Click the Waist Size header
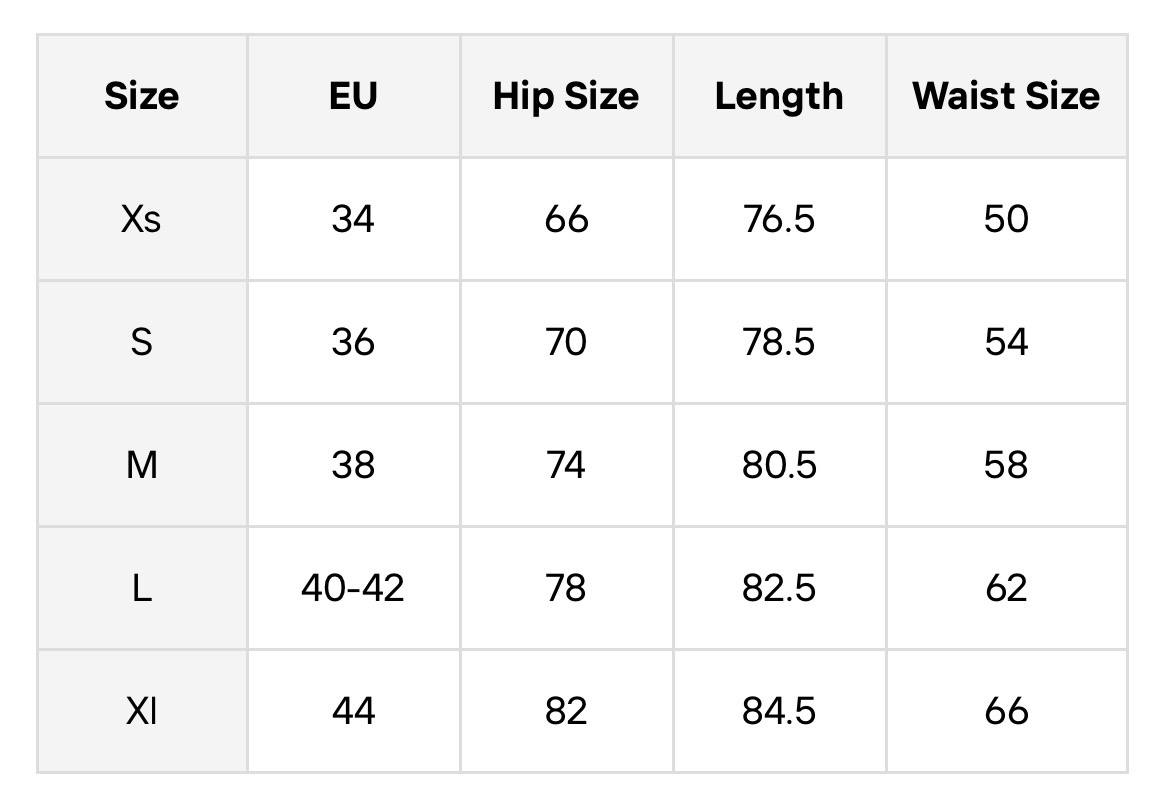 click(1006, 96)
